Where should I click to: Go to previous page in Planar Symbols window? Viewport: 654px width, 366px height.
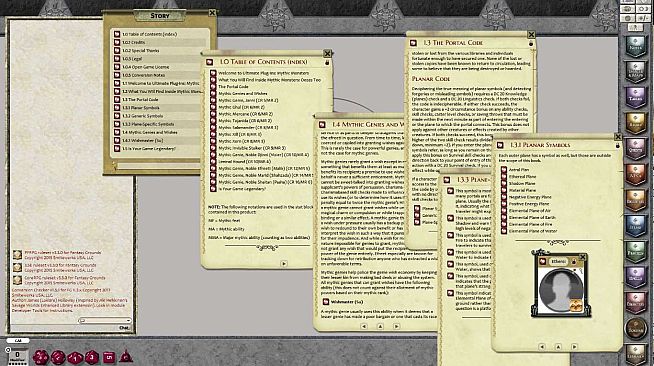pos(541,346)
